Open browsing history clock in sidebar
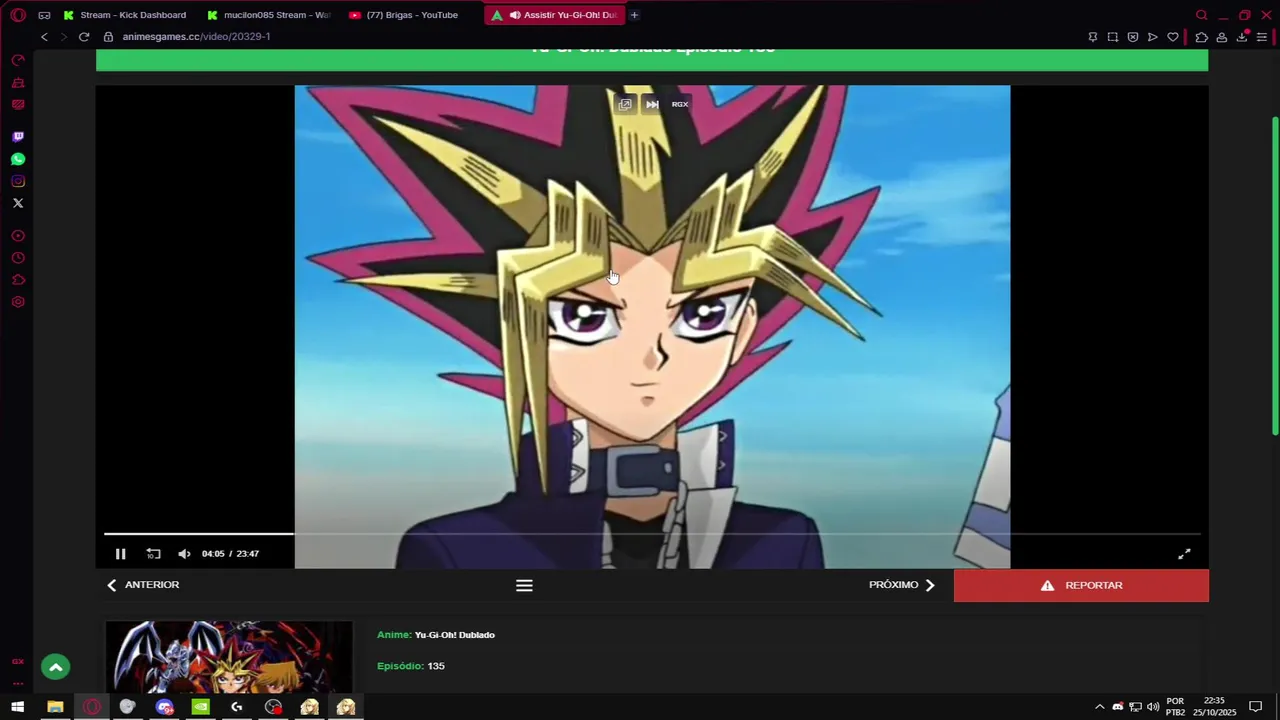Screen dimensions: 1280x720 tap(17, 258)
